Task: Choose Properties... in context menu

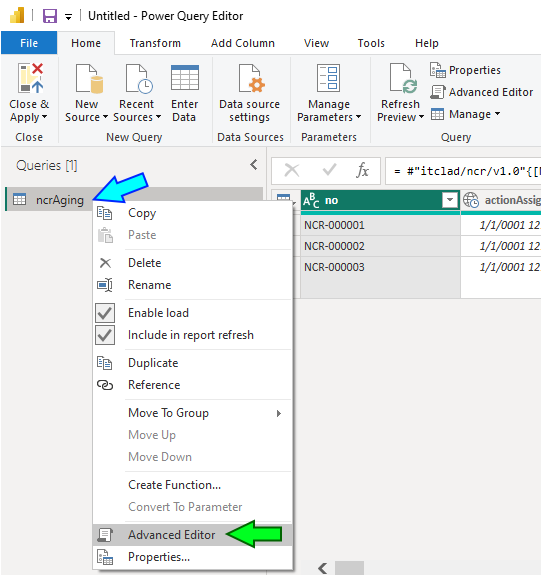Action: [192, 557]
